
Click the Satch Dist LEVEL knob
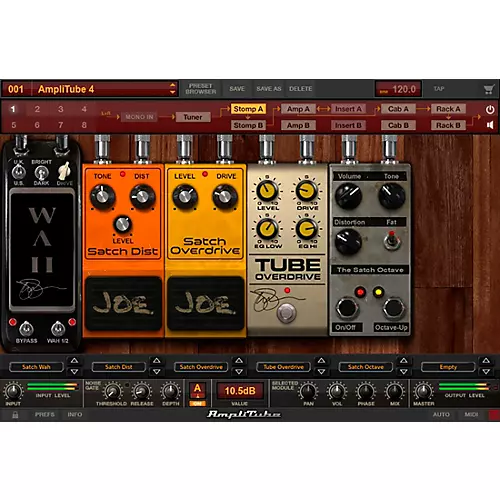122,224
